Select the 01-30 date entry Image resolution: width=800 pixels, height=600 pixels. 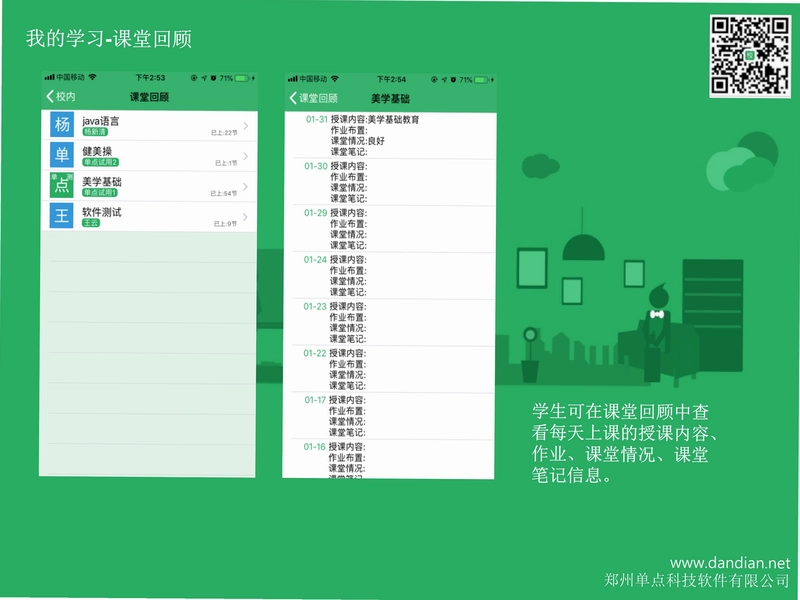(316, 166)
